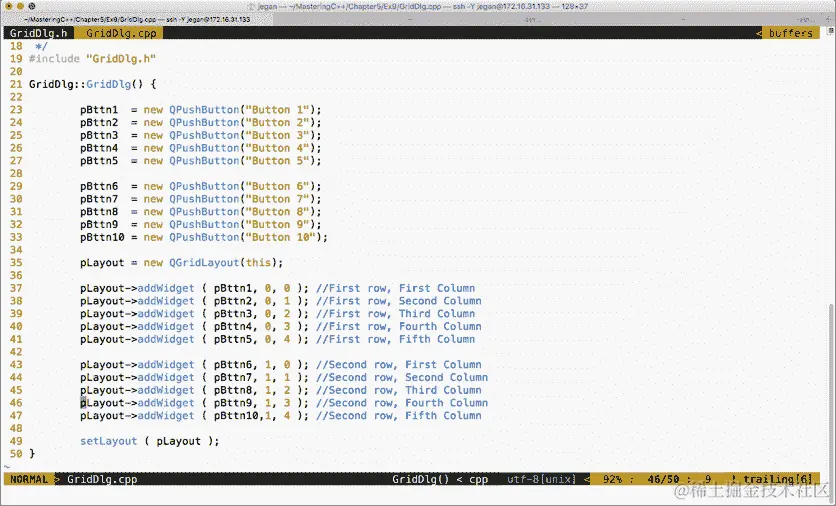This screenshot has height=506, width=836.
Task: Click the "Button 6" string literal
Action: tap(277, 187)
